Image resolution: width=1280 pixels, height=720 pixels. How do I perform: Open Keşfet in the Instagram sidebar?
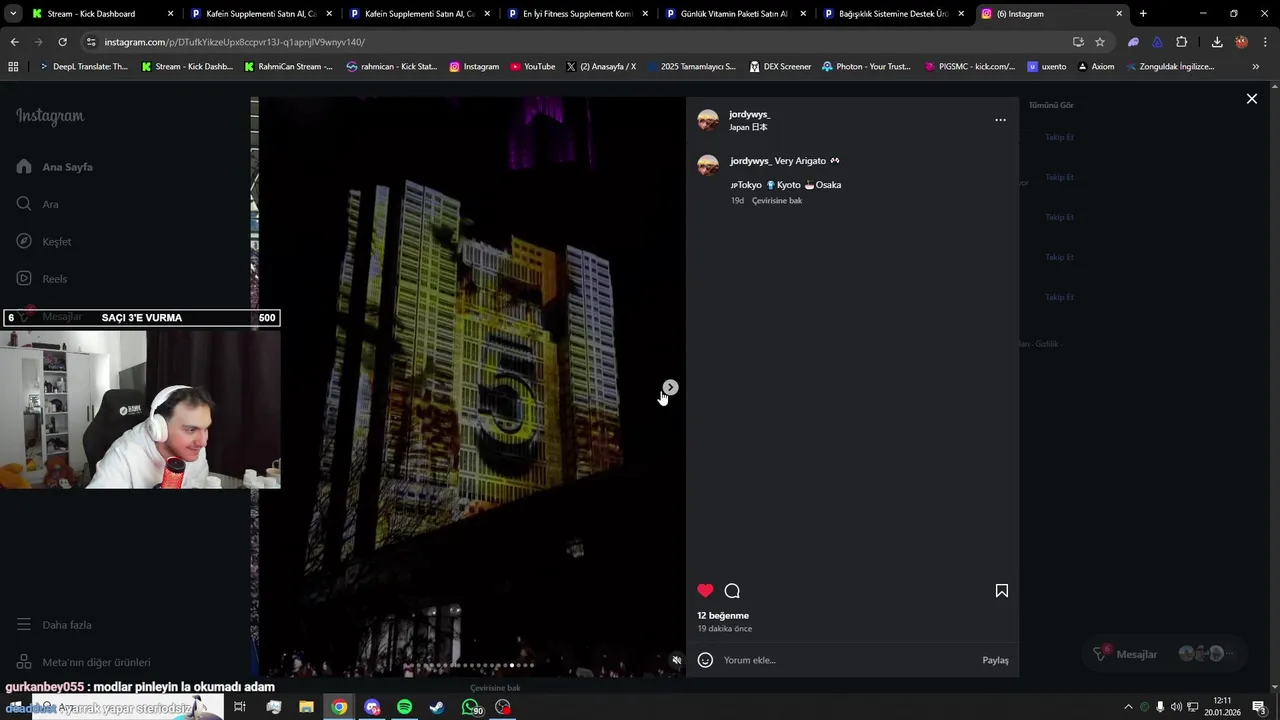click(x=44, y=241)
